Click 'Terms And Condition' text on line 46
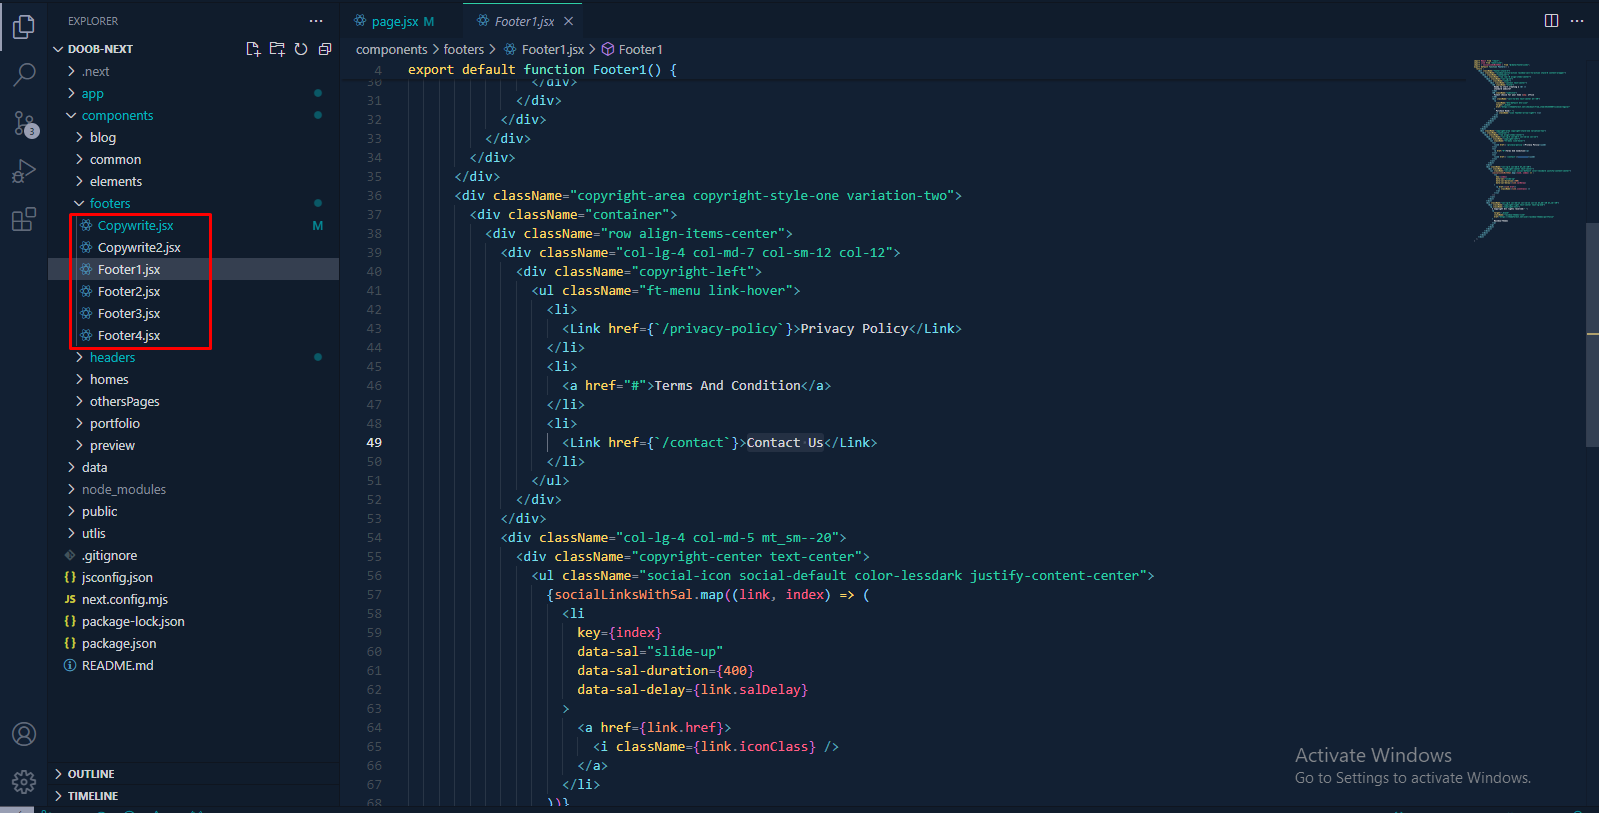The image size is (1599, 813). (727, 385)
